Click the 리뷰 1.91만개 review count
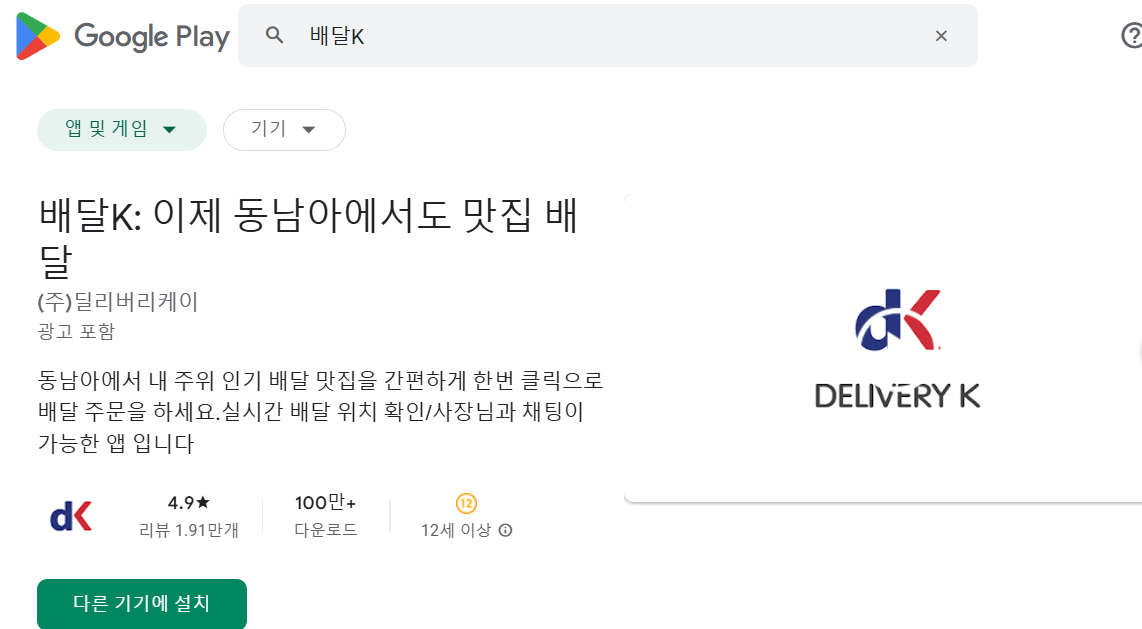Viewport: 1142px width, 629px height. [x=189, y=530]
